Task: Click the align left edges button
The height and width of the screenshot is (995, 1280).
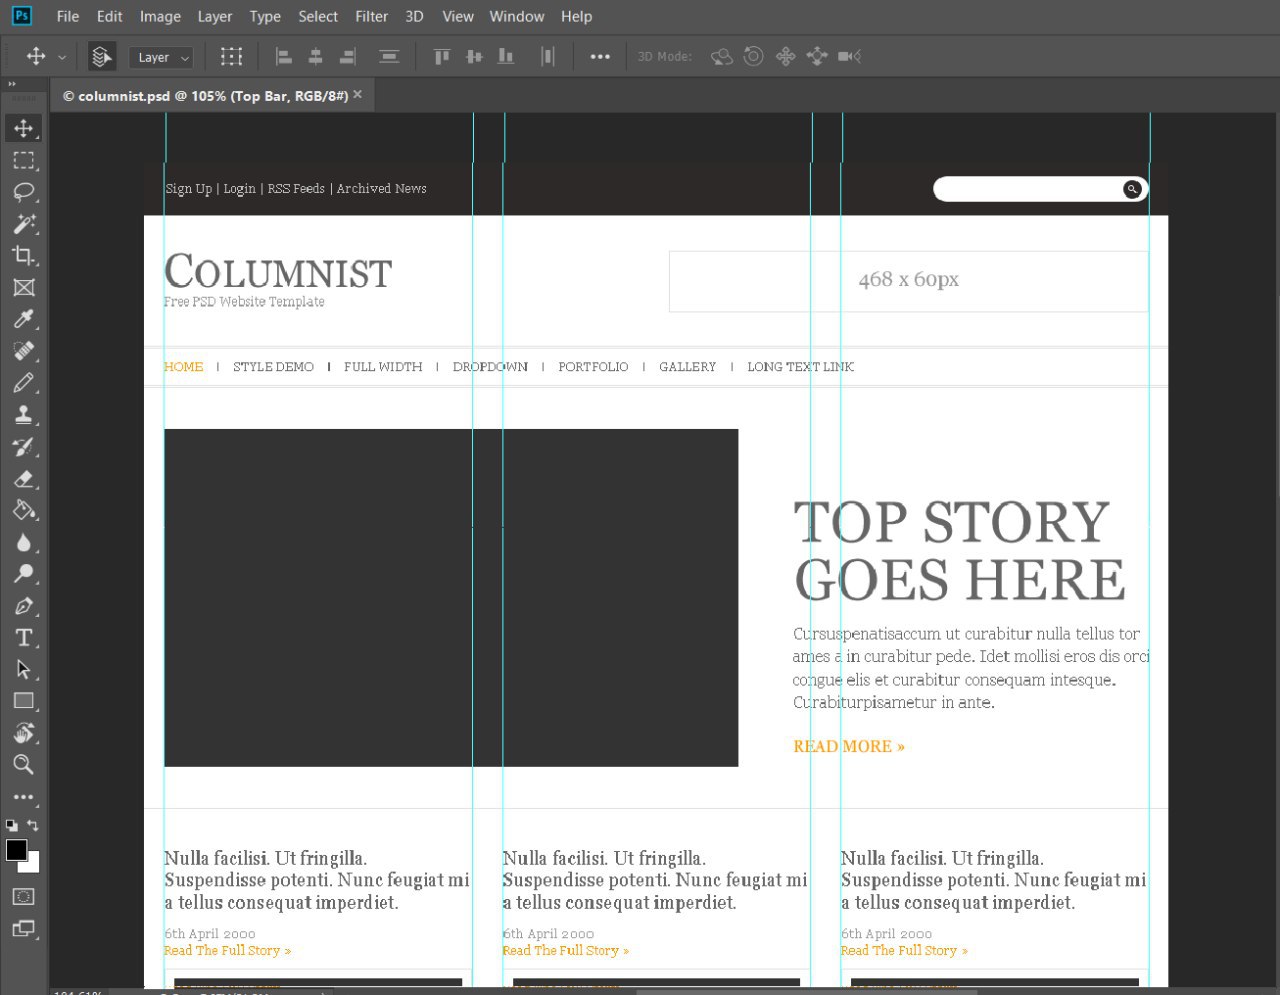Action: (284, 57)
